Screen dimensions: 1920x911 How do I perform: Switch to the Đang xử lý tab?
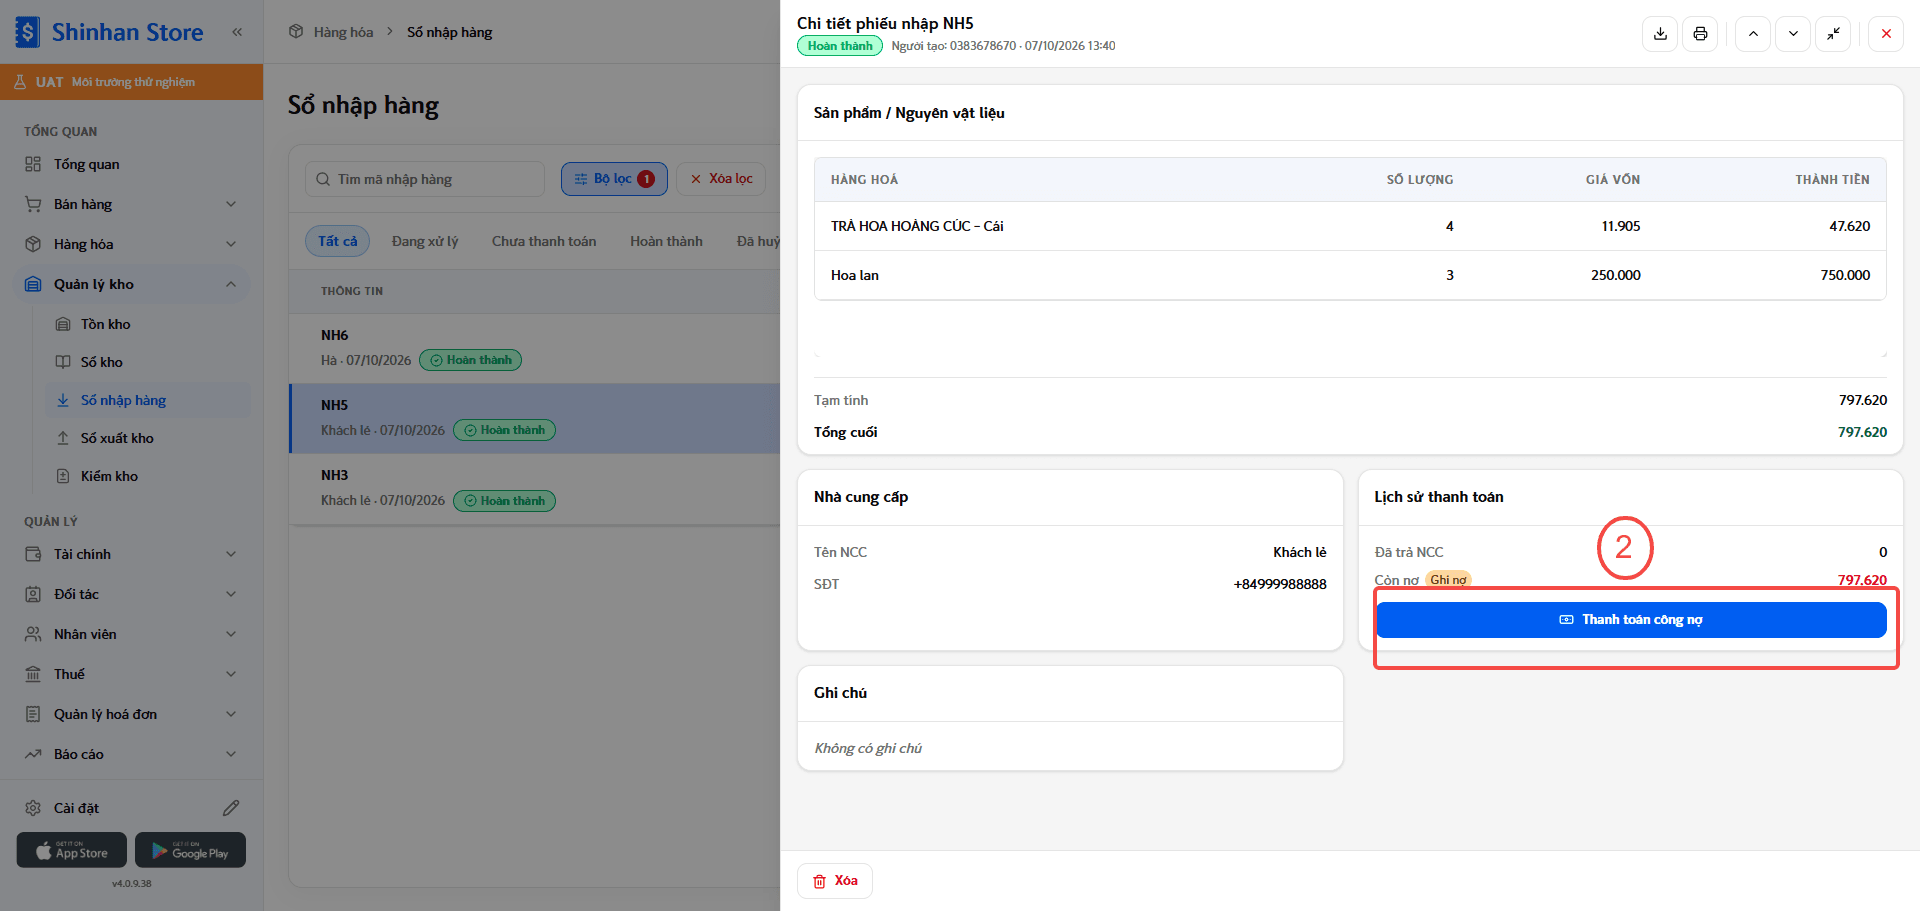(425, 241)
